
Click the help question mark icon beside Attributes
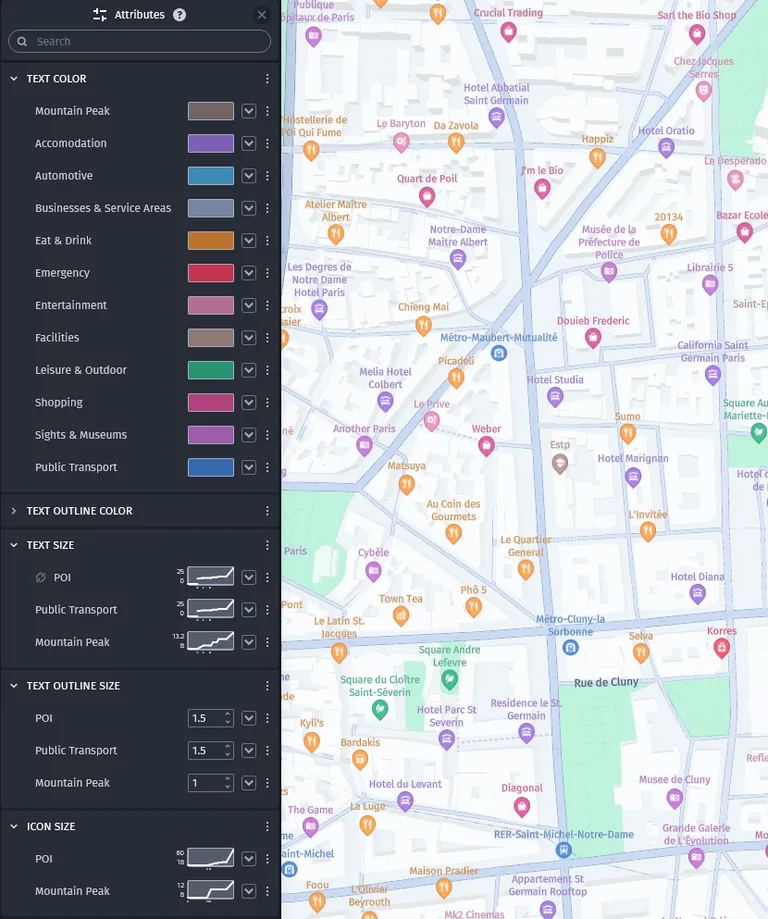(179, 15)
